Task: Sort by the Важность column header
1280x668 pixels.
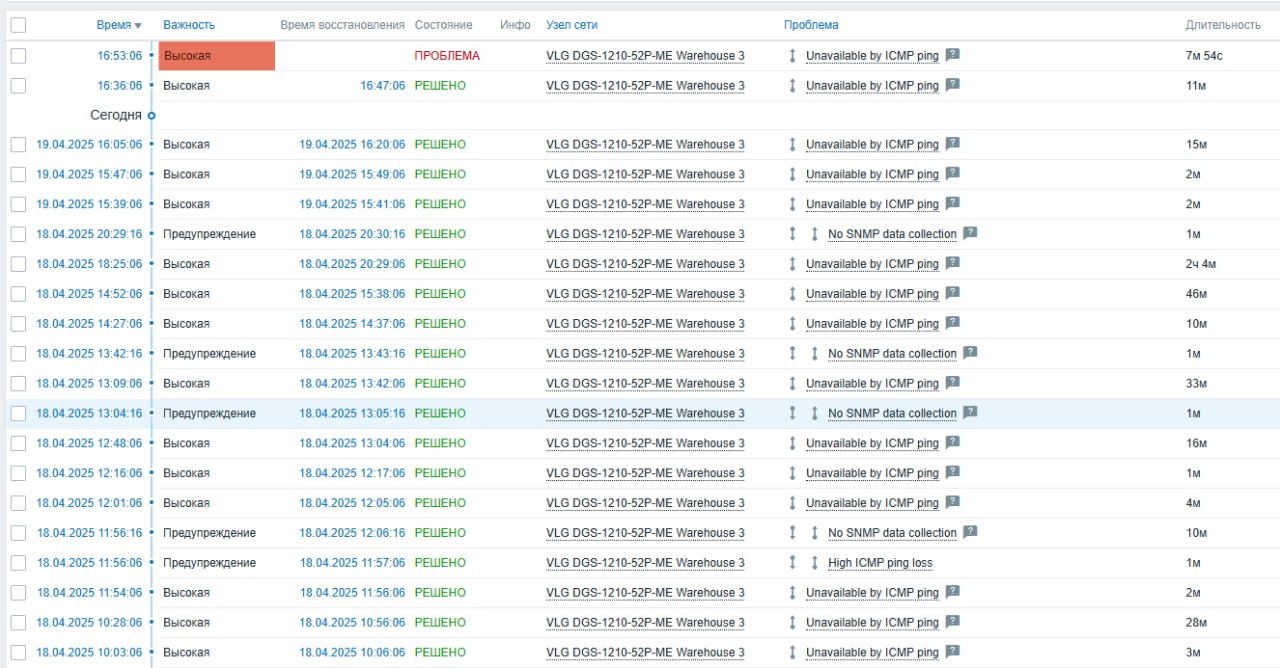Action: pyautogui.click(x=189, y=25)
